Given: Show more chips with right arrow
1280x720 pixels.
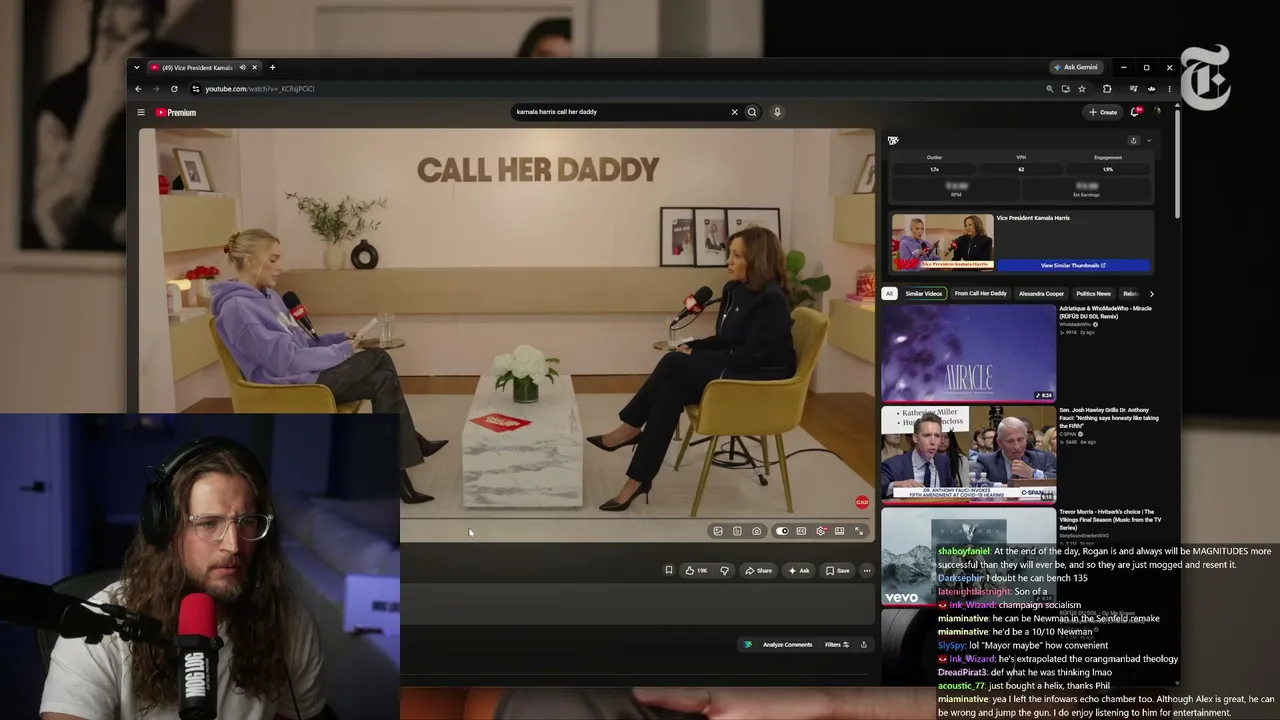Looking at the screenshot, I should 1151,294.
